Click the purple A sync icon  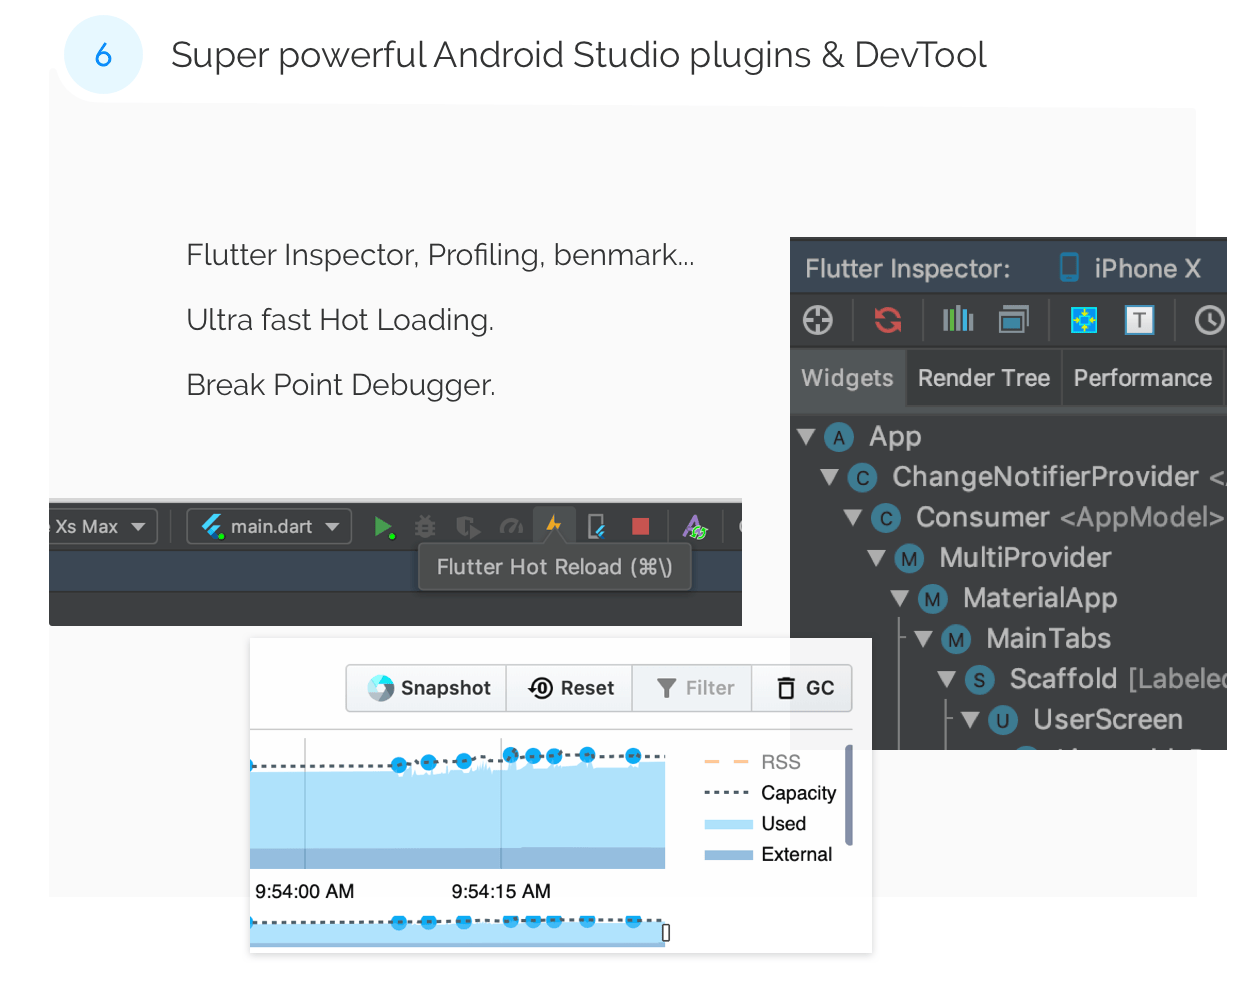point(694,526)
